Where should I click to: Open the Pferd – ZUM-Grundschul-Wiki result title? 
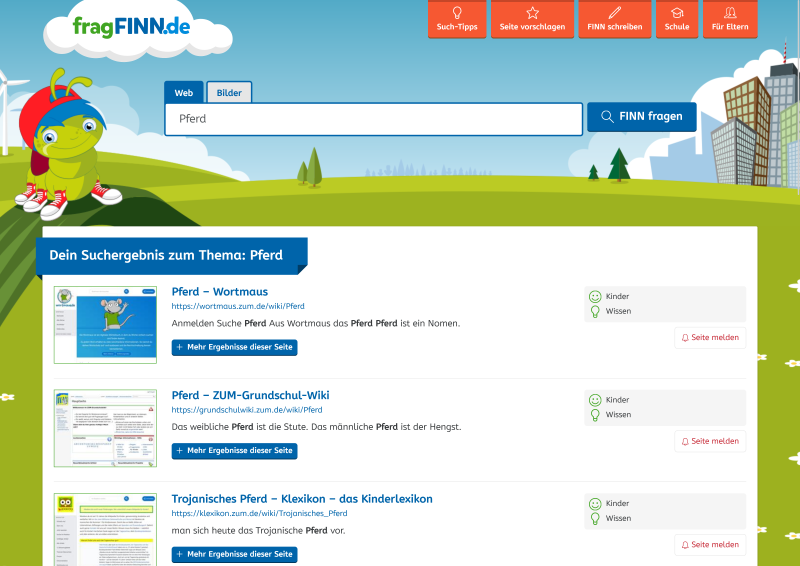pos(251,396)
